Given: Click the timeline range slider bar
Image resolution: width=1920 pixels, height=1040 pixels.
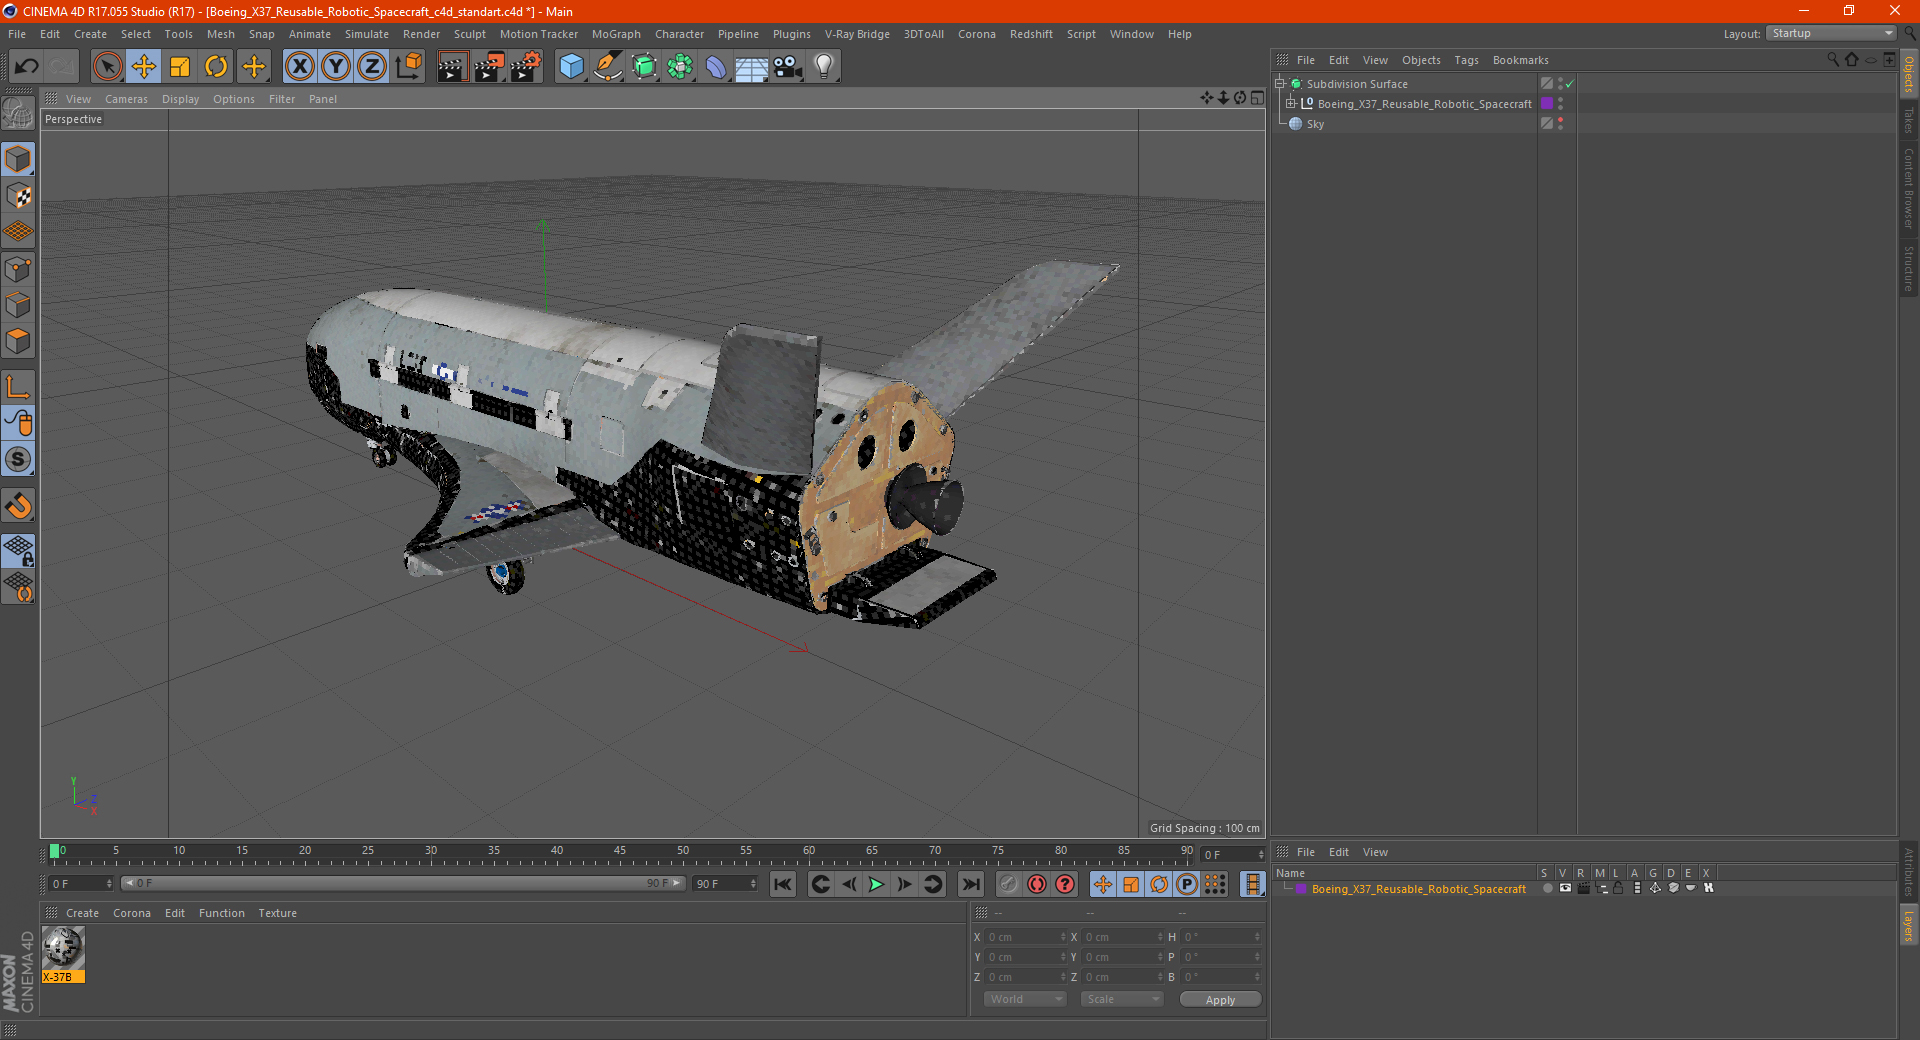Looking at the screenshot, I should (403, 883).
